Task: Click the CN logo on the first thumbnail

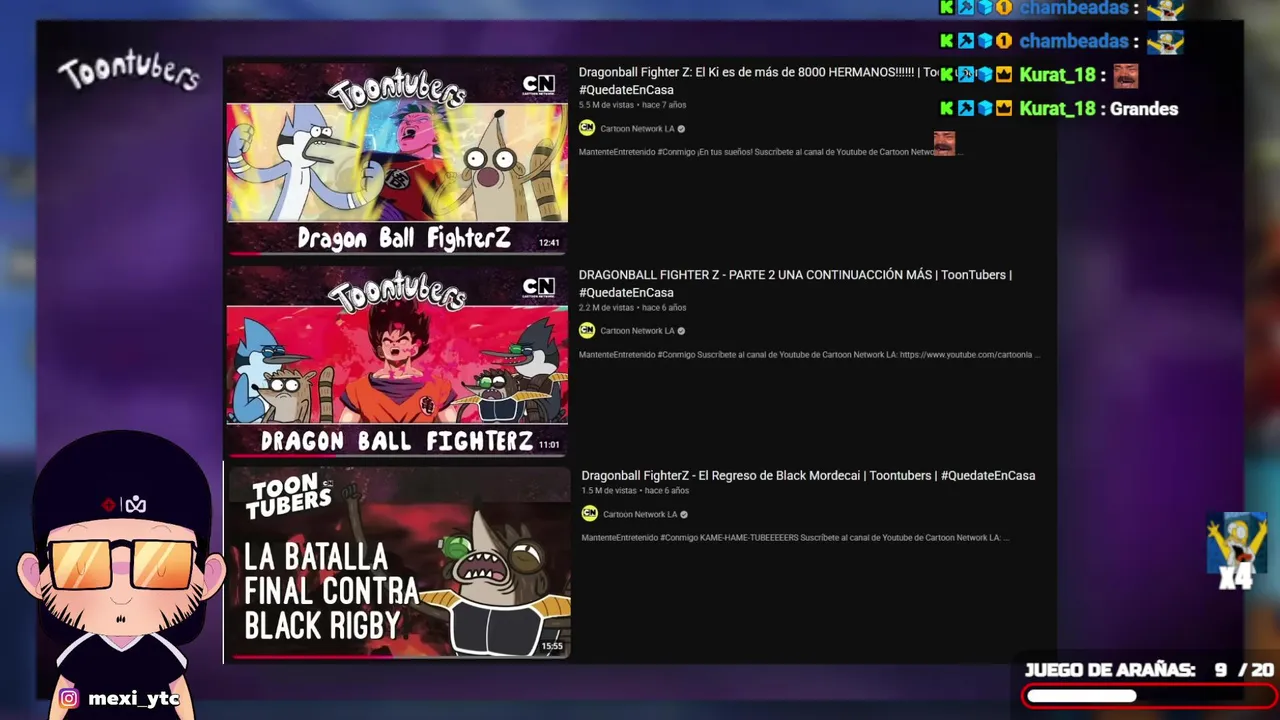Action: 539,86
